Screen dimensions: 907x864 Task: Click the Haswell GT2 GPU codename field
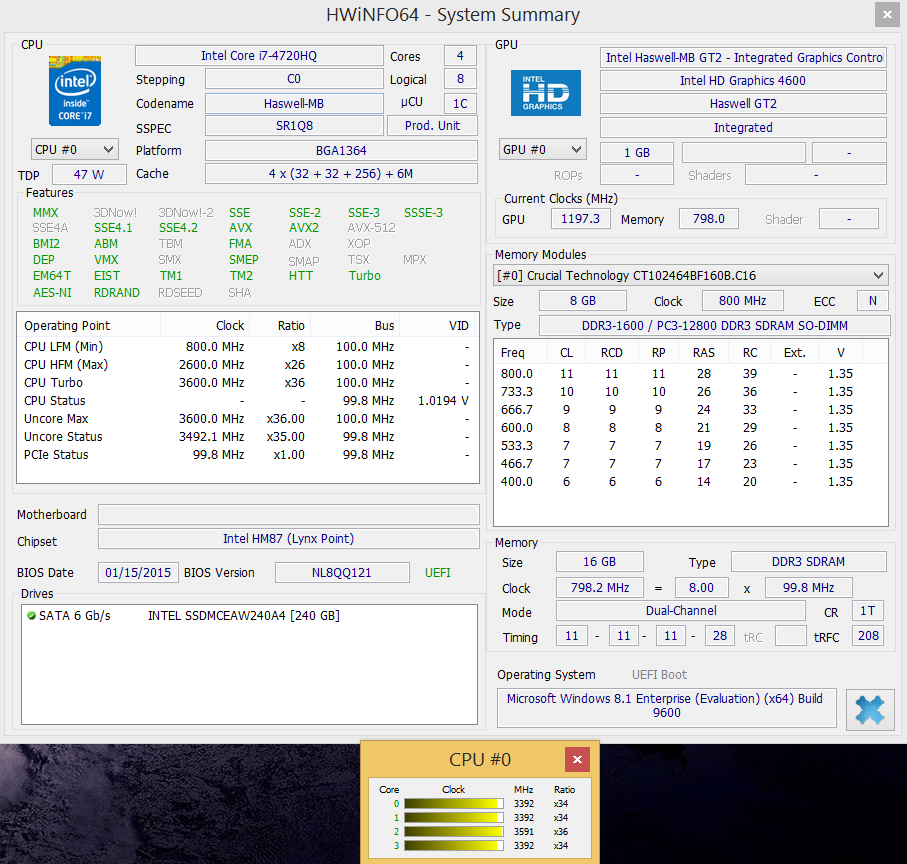tap(743, 104)
